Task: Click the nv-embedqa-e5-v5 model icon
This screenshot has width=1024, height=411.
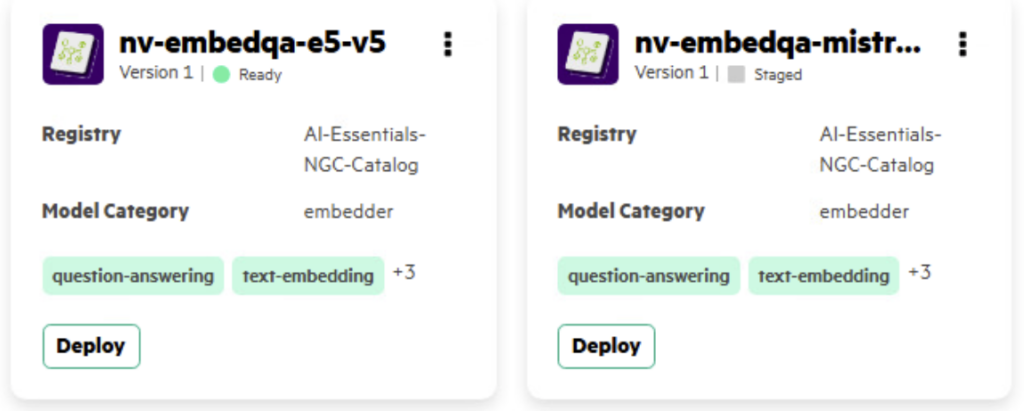Action: click(73, 54)
